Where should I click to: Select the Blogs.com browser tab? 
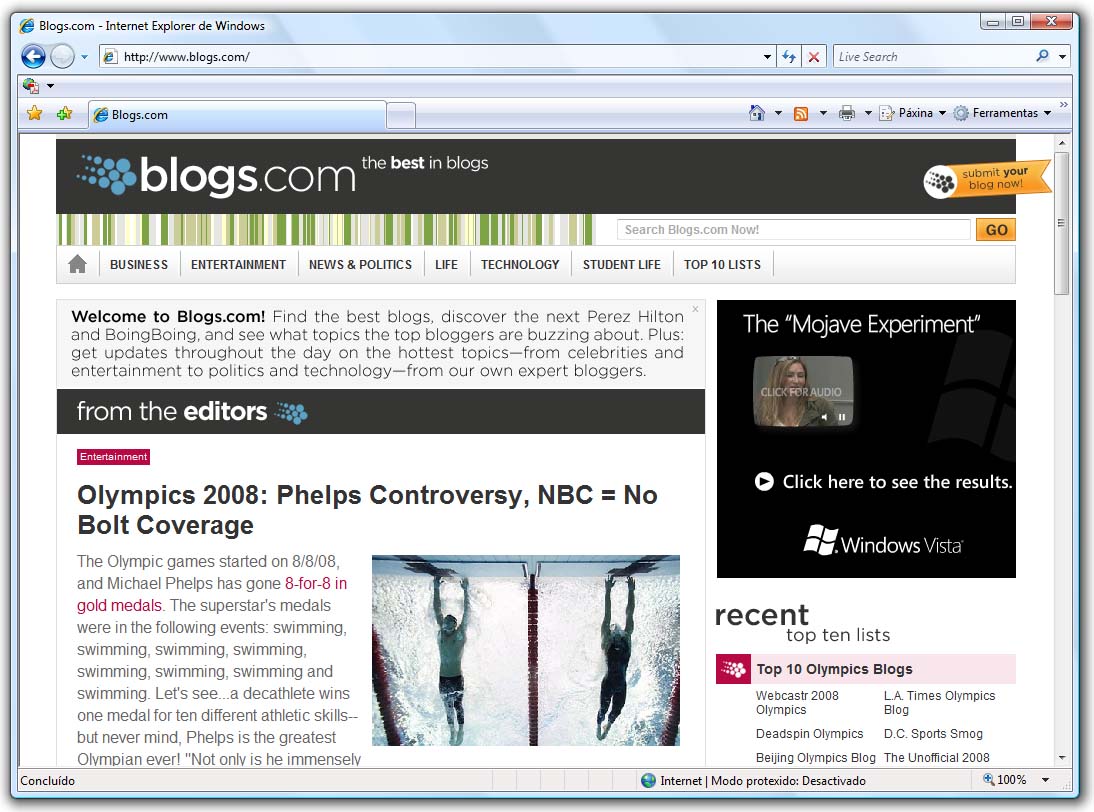pyautogui.click(x=237, y=114)
